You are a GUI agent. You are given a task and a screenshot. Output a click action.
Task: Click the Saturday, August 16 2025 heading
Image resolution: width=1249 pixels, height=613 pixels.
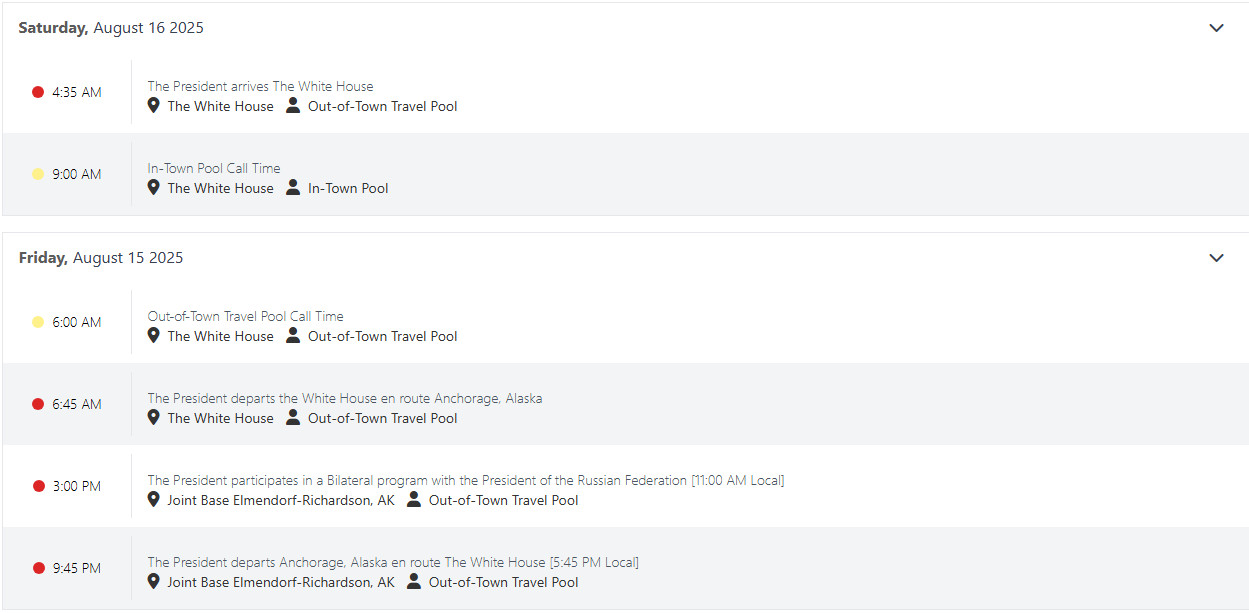[x=111, y=28]
